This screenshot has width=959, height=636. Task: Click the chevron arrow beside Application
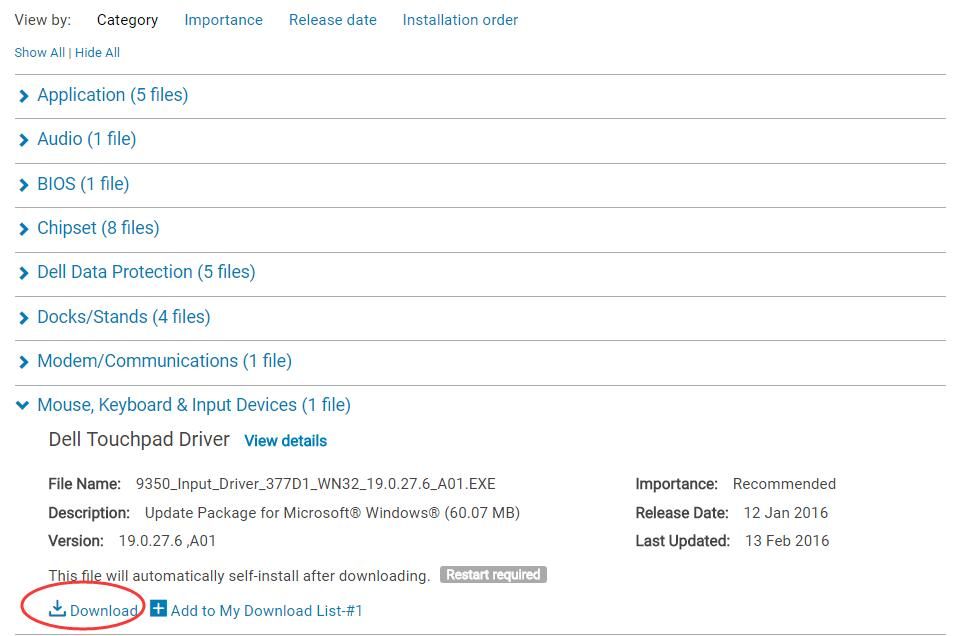24,96
